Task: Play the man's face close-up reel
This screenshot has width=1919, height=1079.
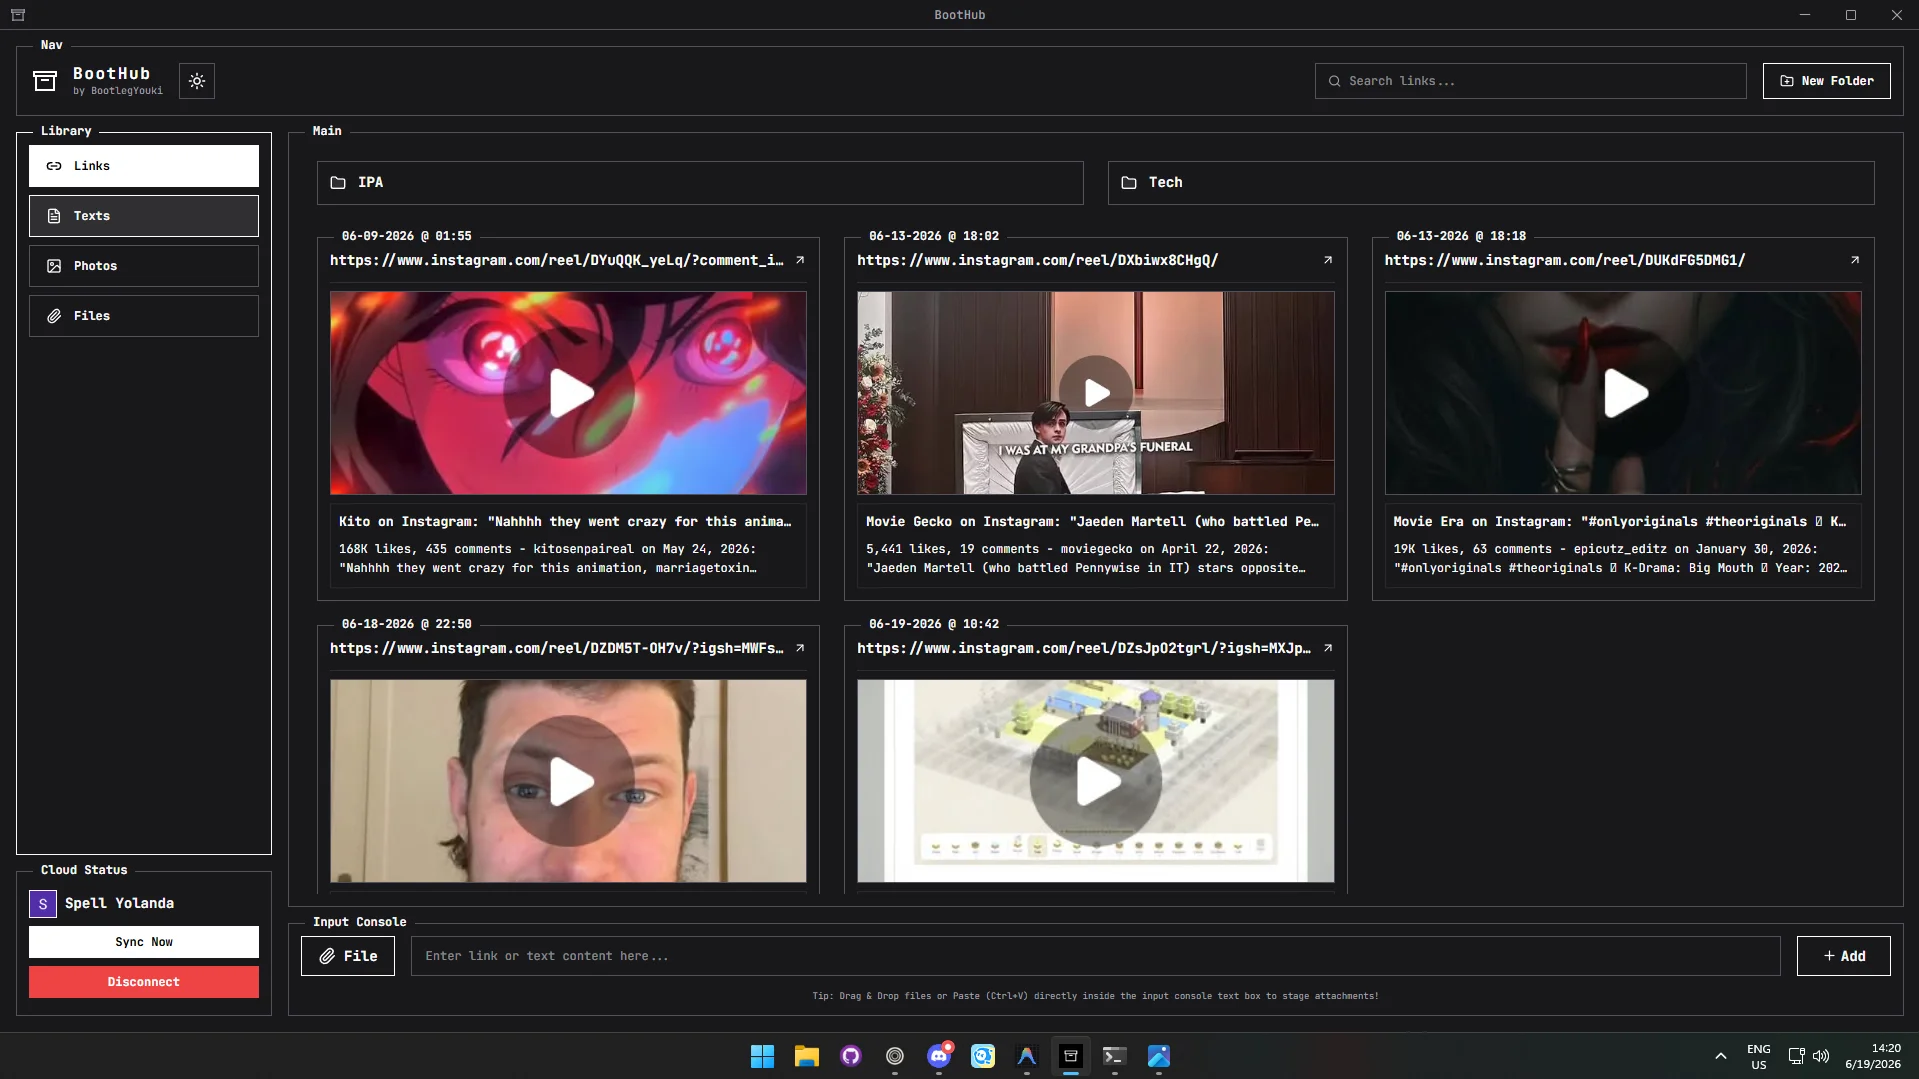Action: click(569, 781)
